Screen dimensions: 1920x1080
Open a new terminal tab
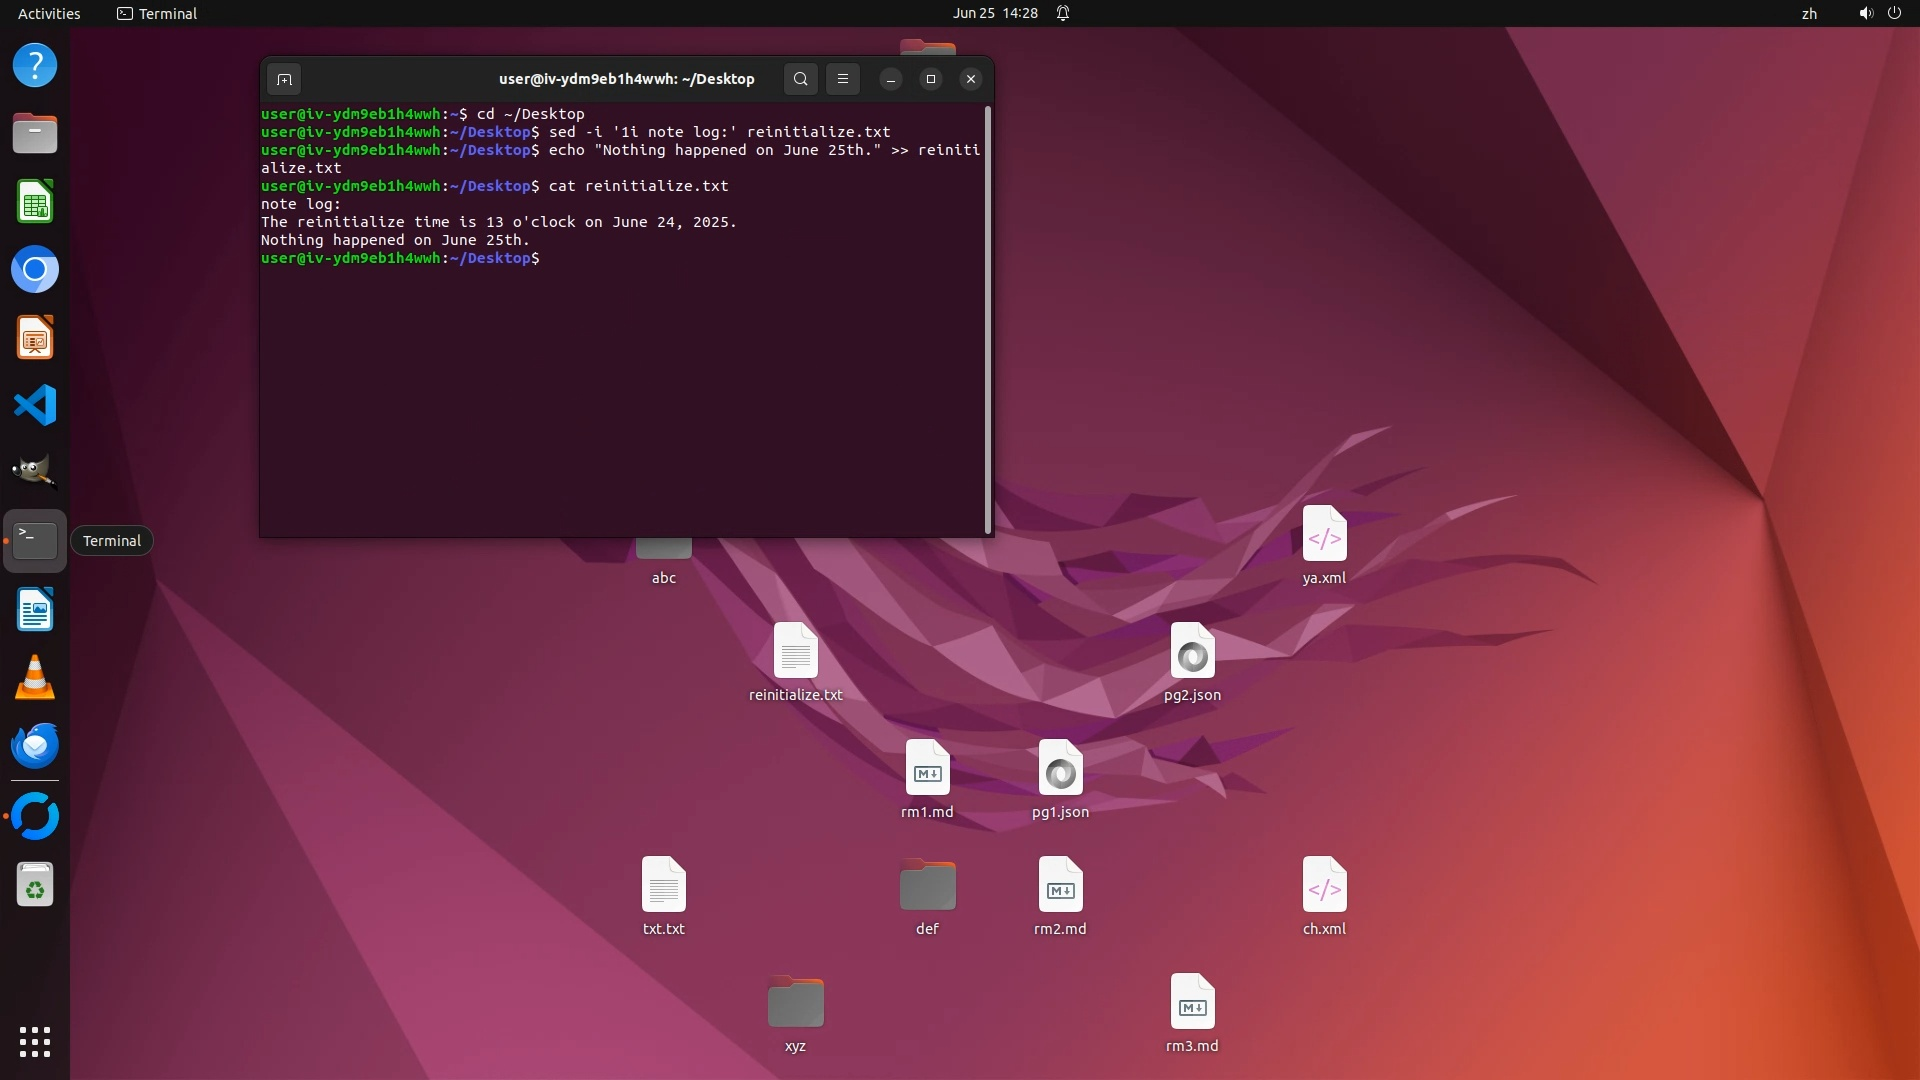point(284,79)
